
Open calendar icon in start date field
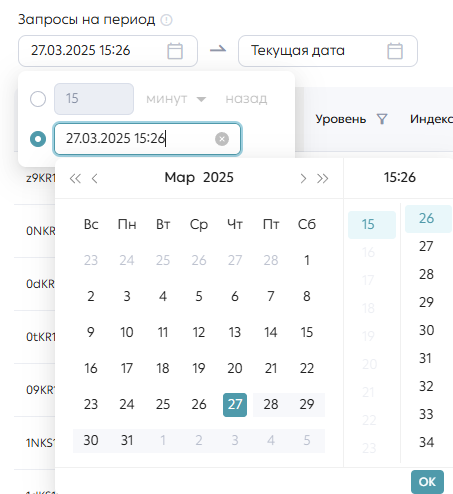click(175, 51)
